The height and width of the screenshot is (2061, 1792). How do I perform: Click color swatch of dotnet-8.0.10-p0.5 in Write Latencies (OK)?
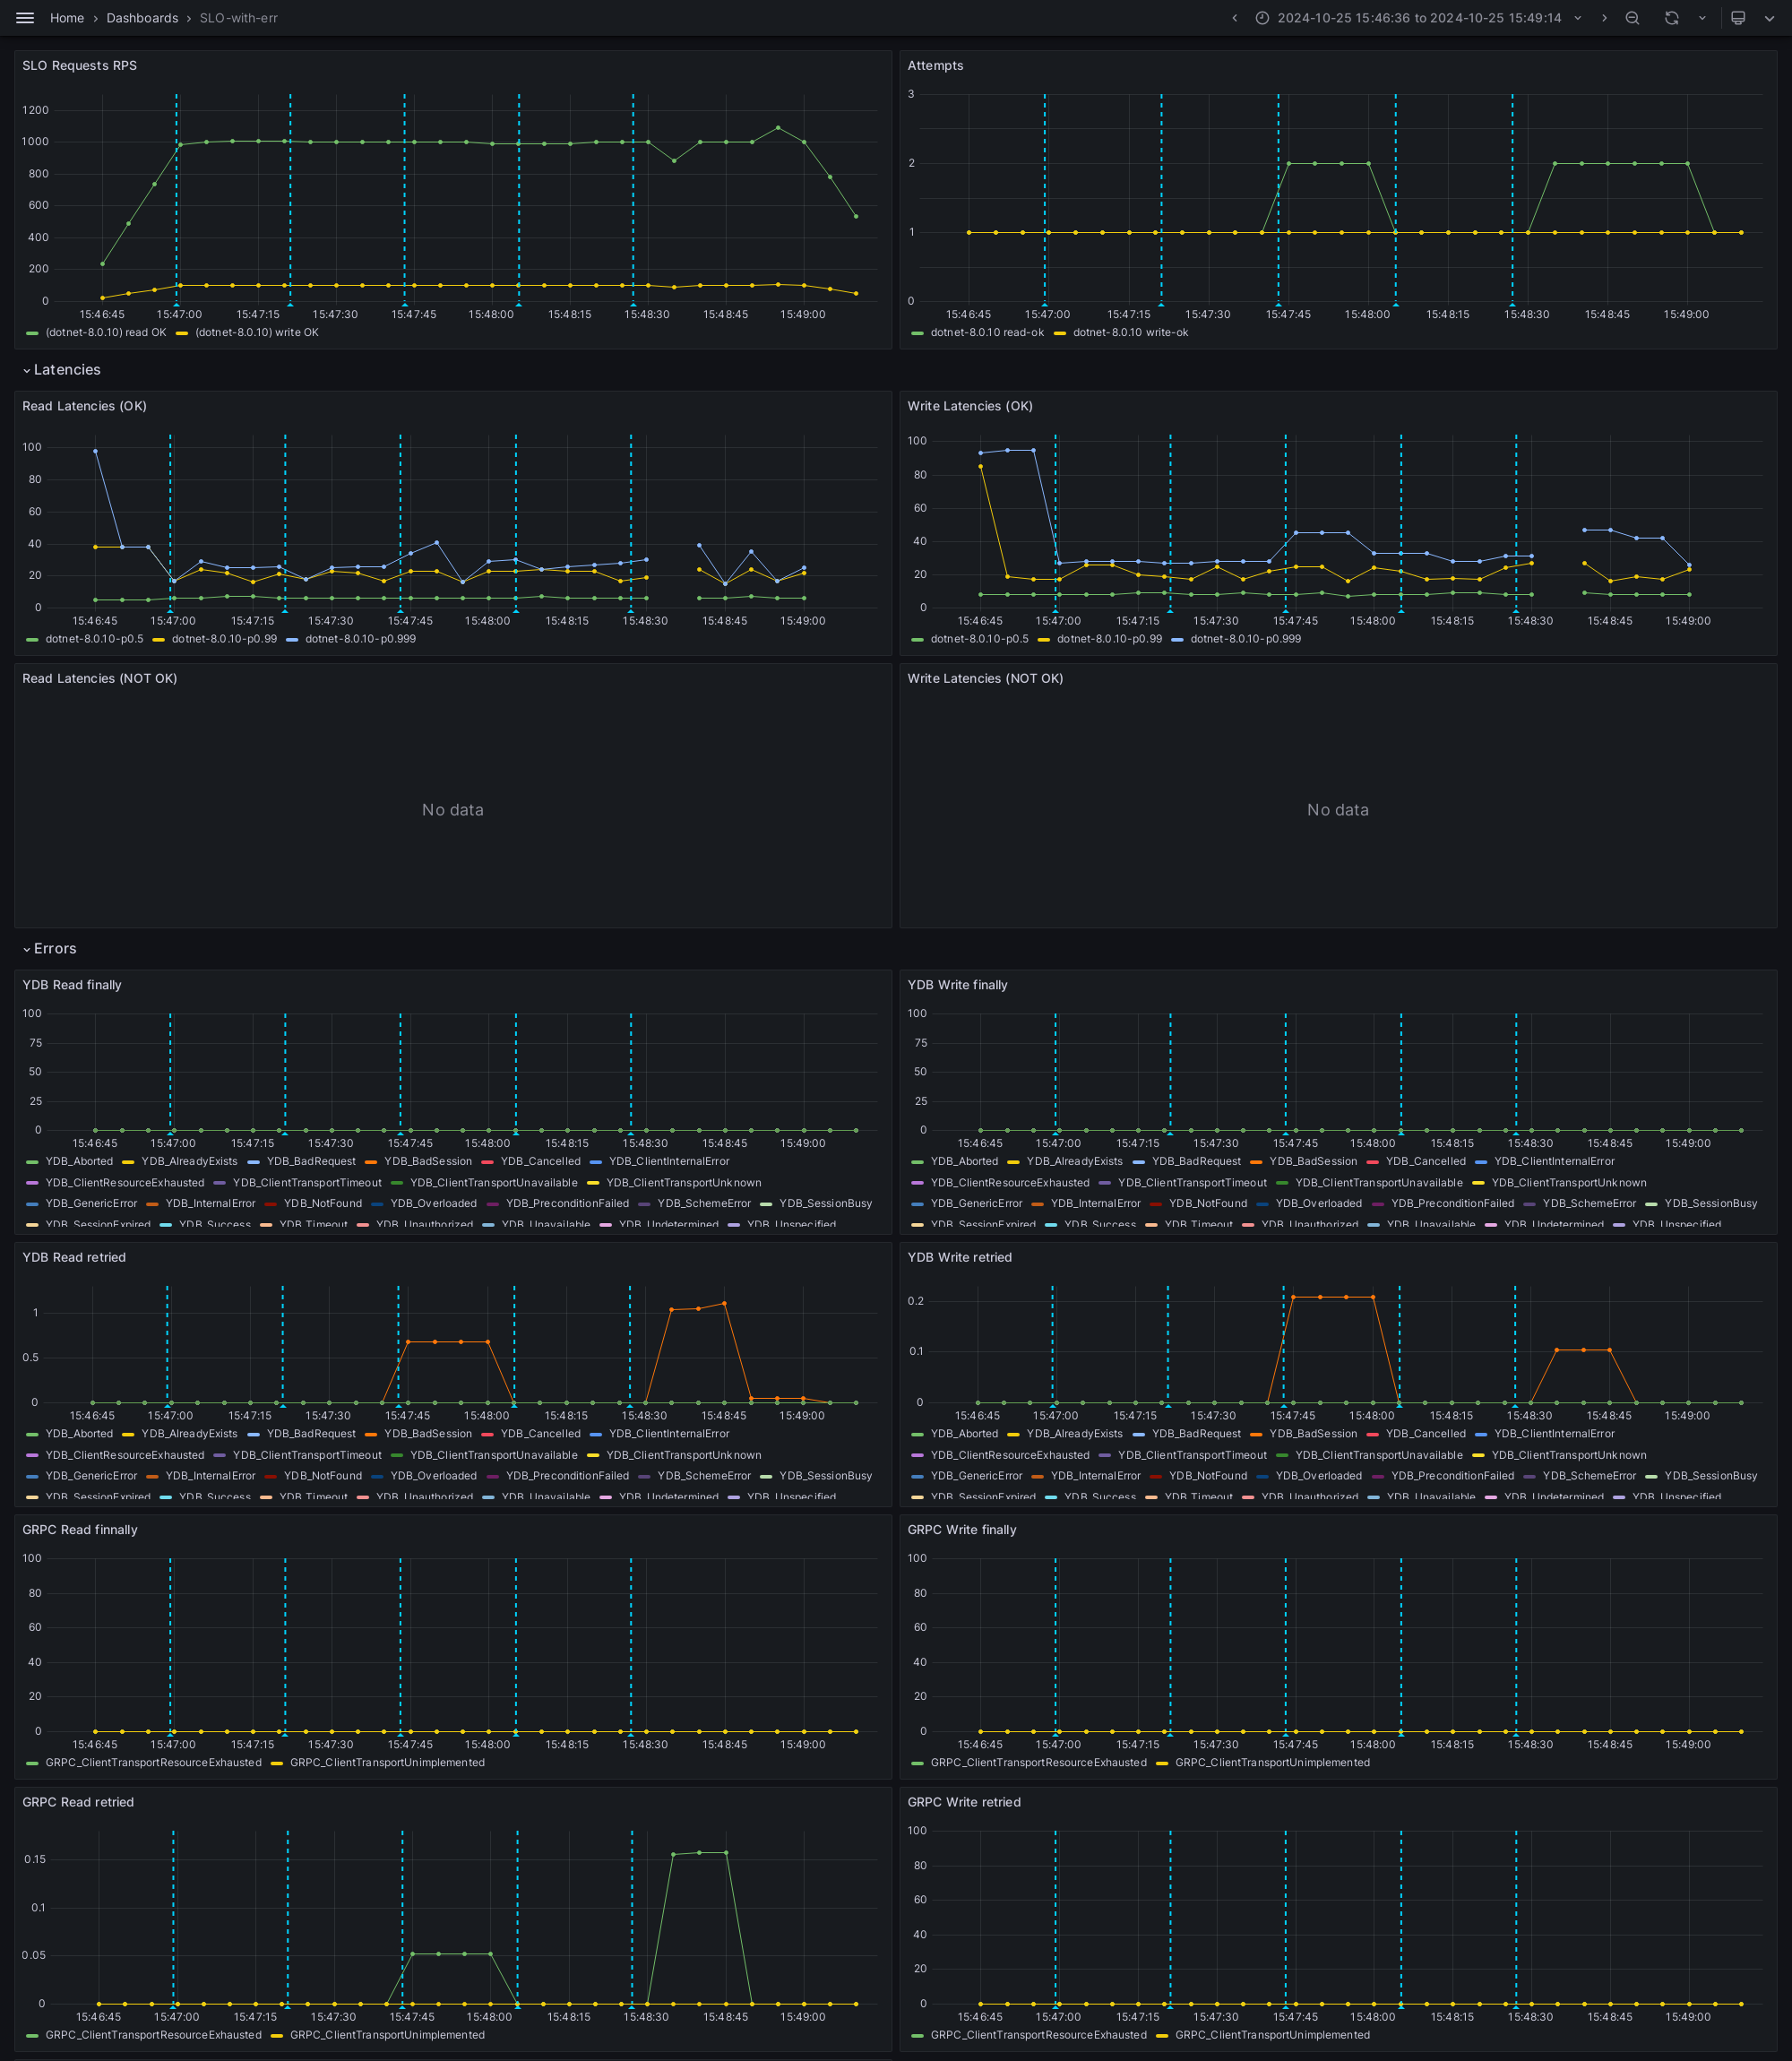[x=918, y=640]
